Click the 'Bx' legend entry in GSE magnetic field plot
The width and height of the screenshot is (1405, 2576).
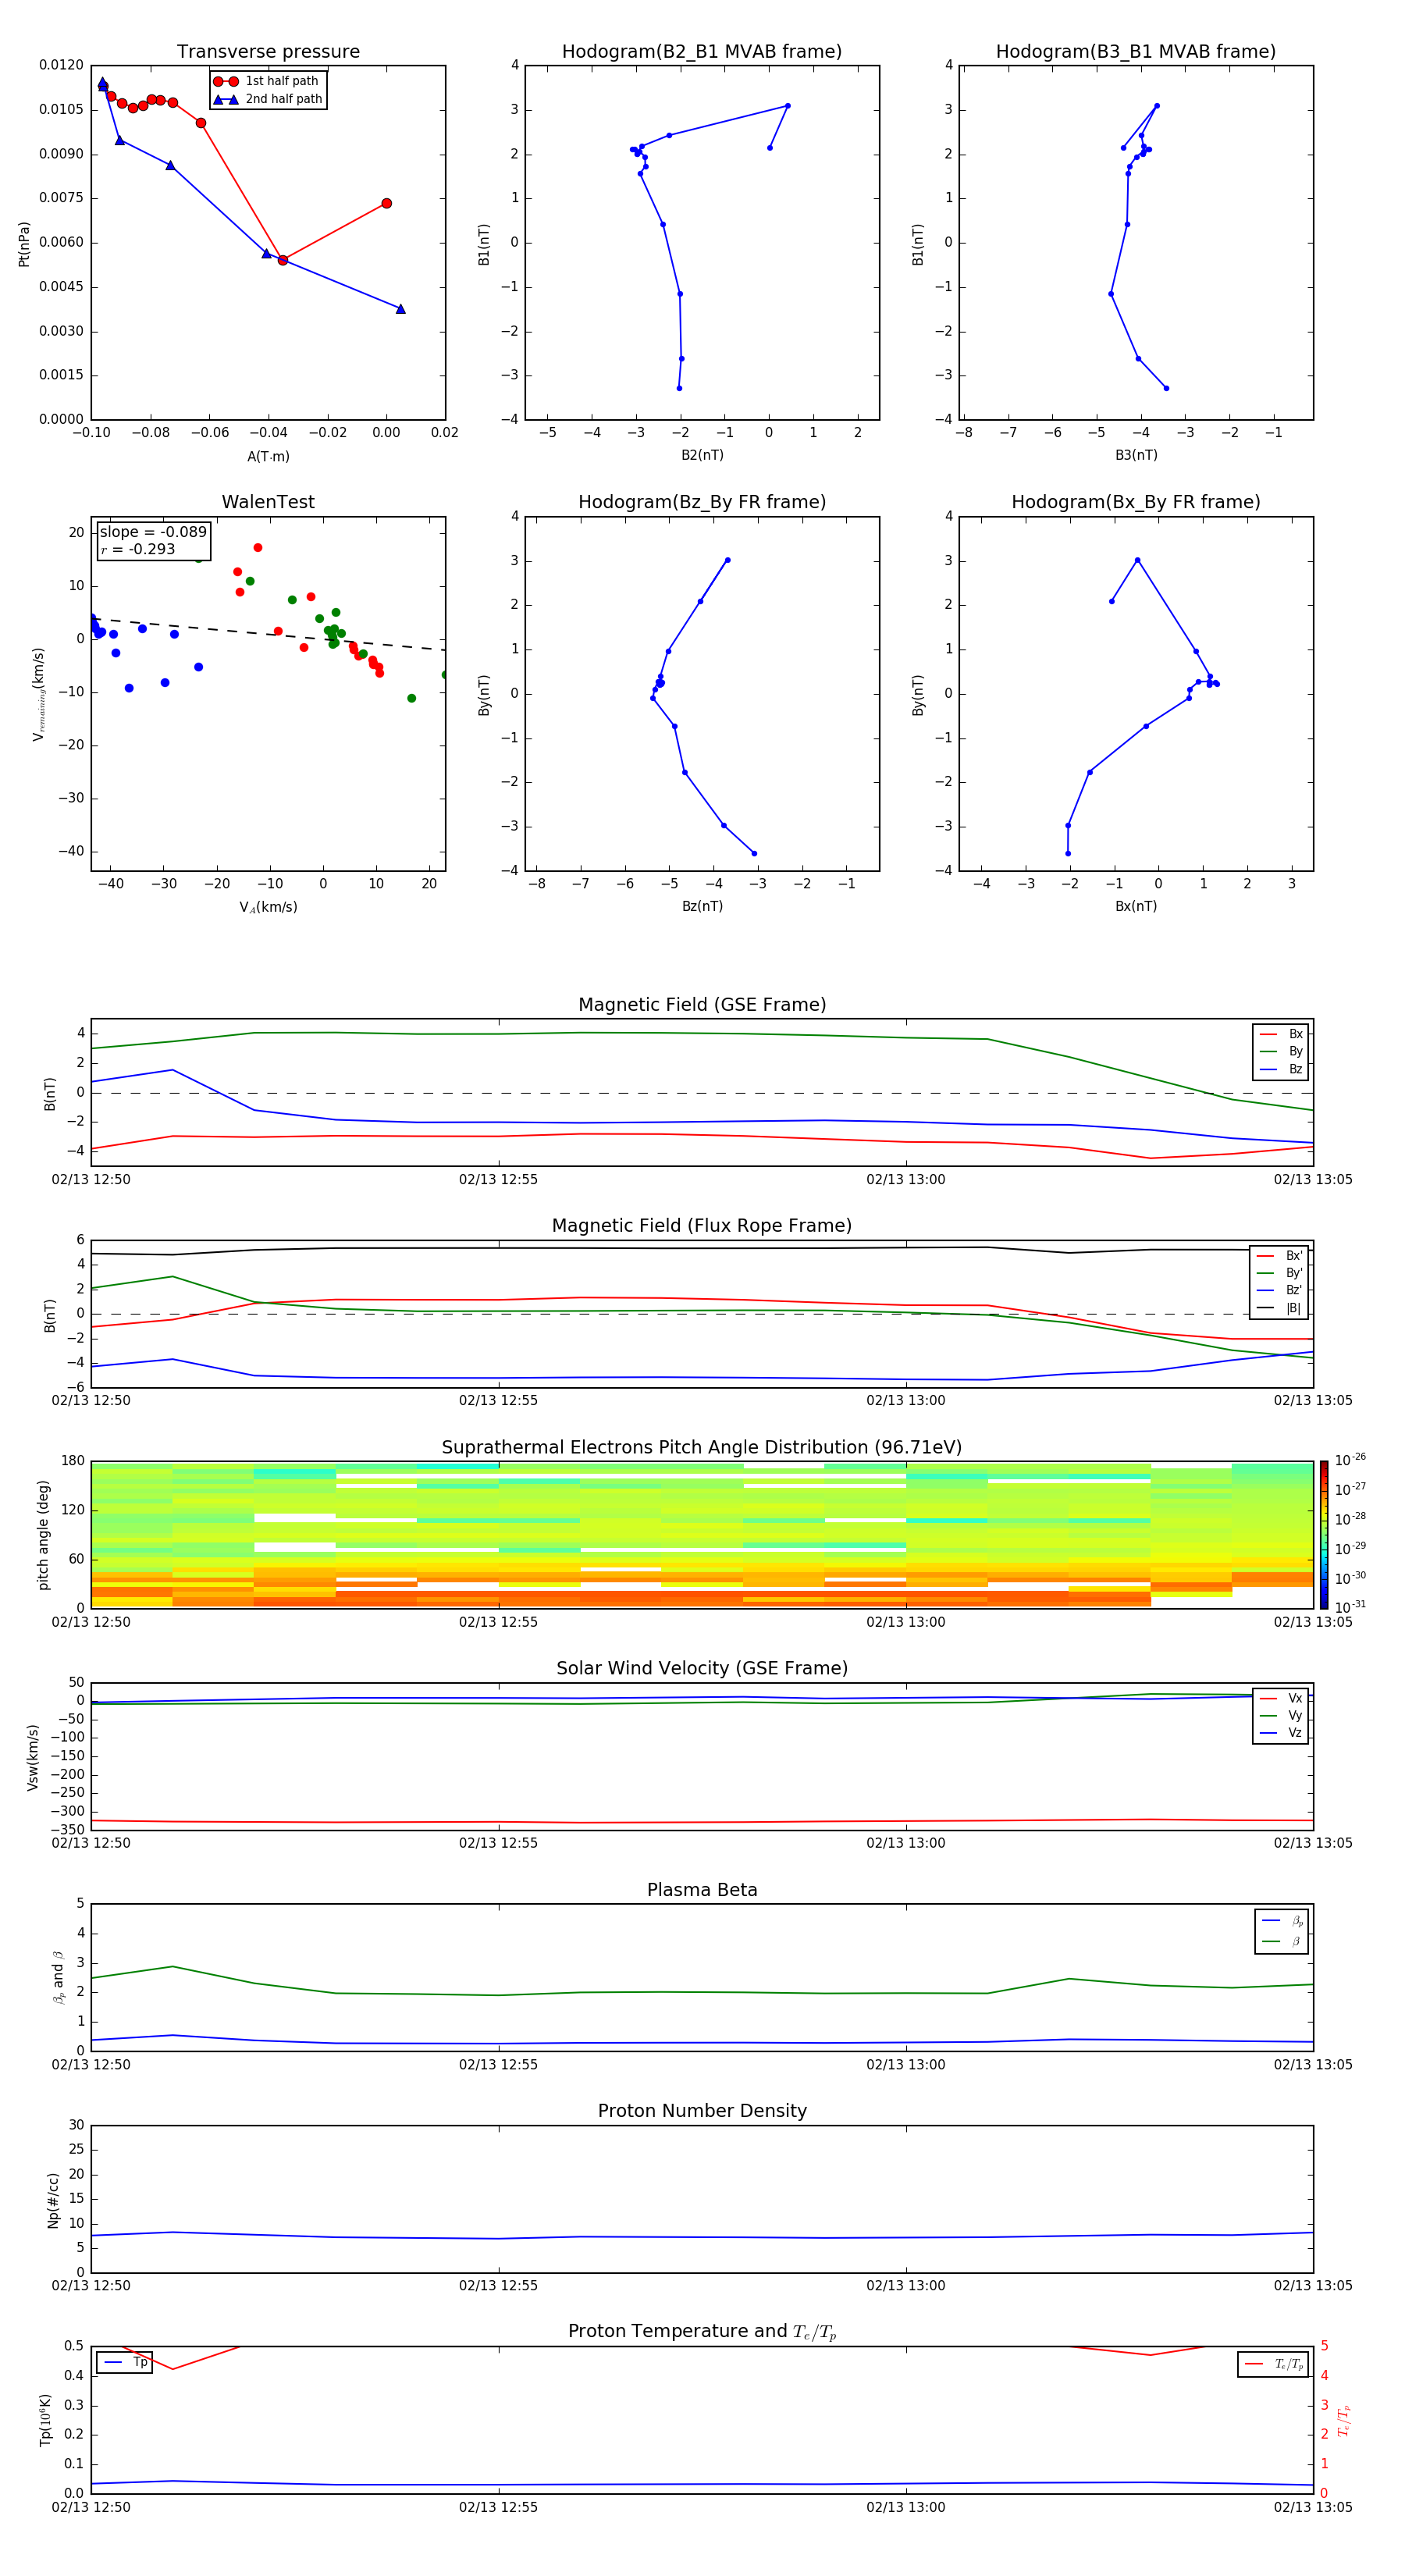tap(1281, 1034)
